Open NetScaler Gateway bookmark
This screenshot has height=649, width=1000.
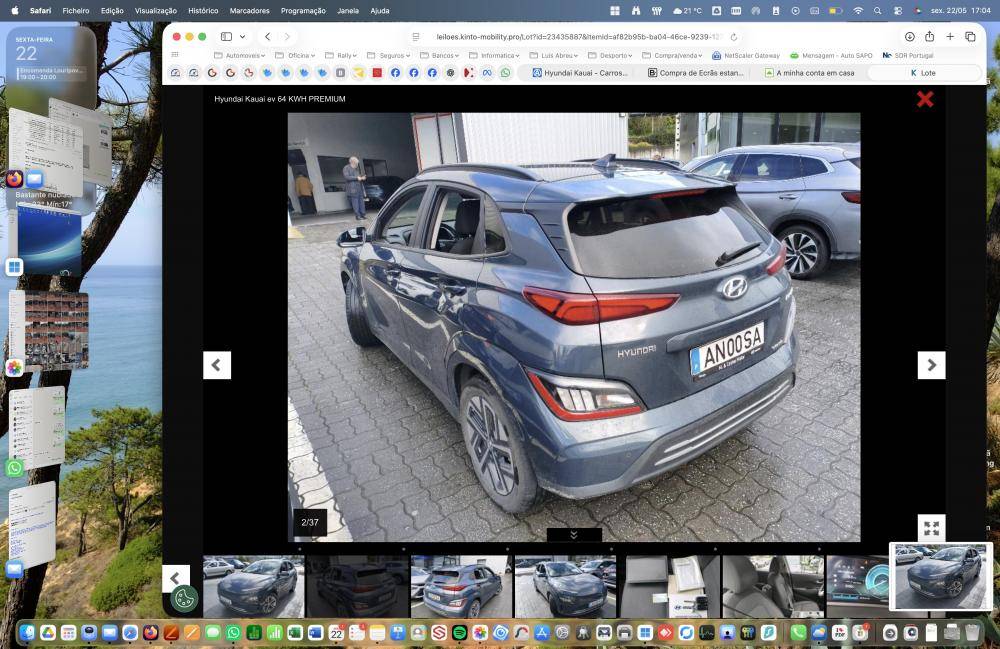click(x=746, y=55)
